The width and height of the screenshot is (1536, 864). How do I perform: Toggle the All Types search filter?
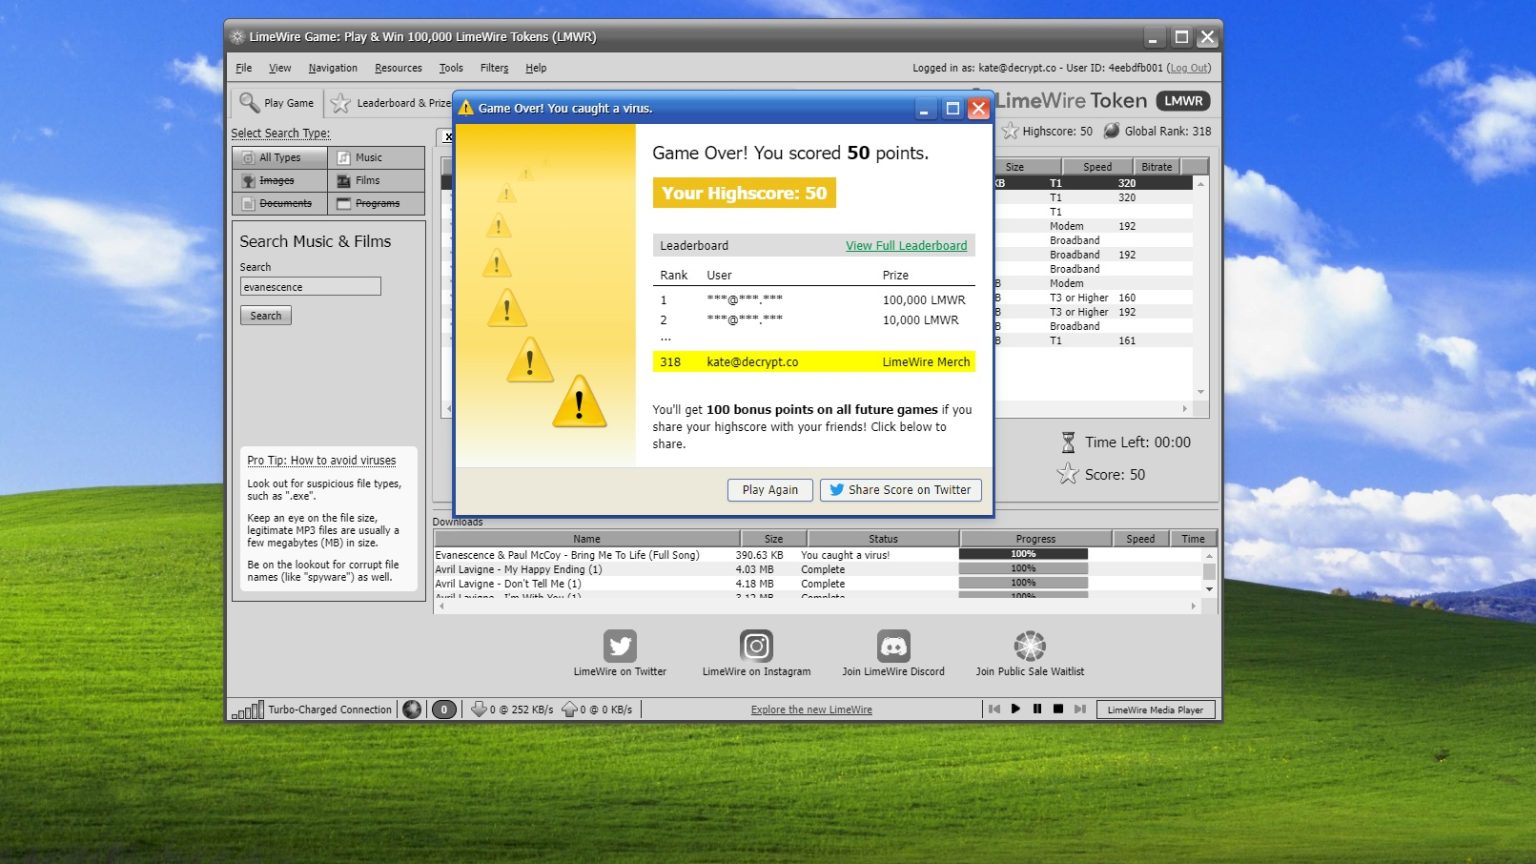pos(278,157)
